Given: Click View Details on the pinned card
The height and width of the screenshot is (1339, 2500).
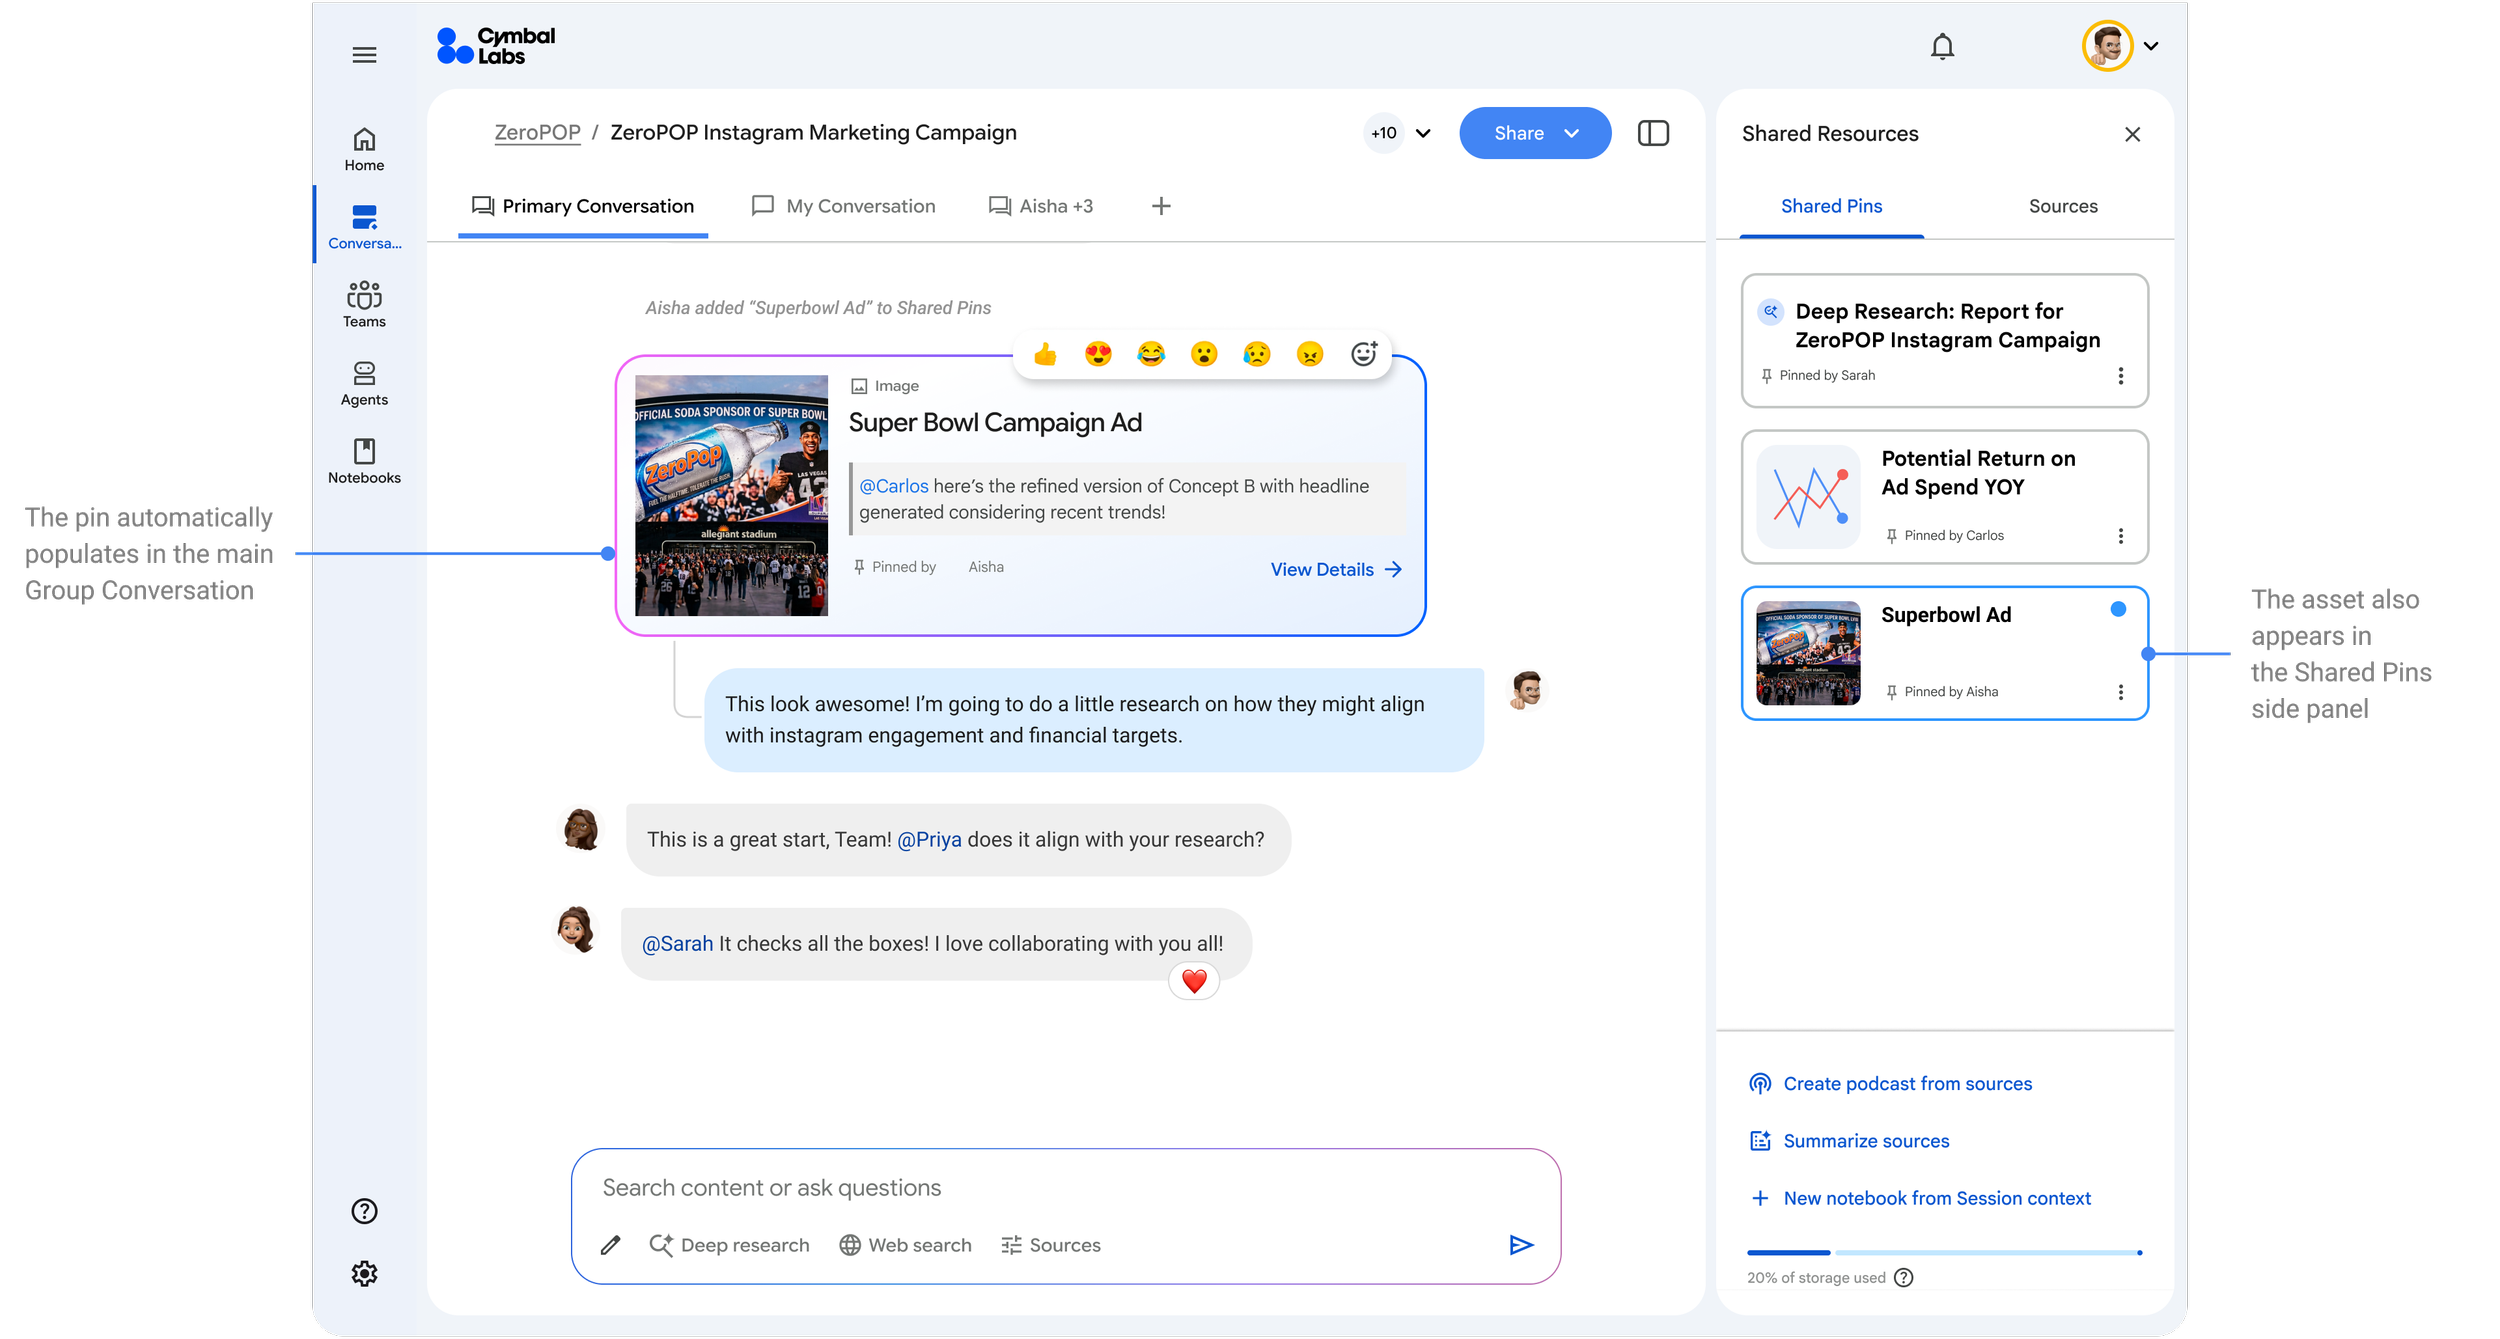Looking at the screenshot, I should coord(1336,570).
